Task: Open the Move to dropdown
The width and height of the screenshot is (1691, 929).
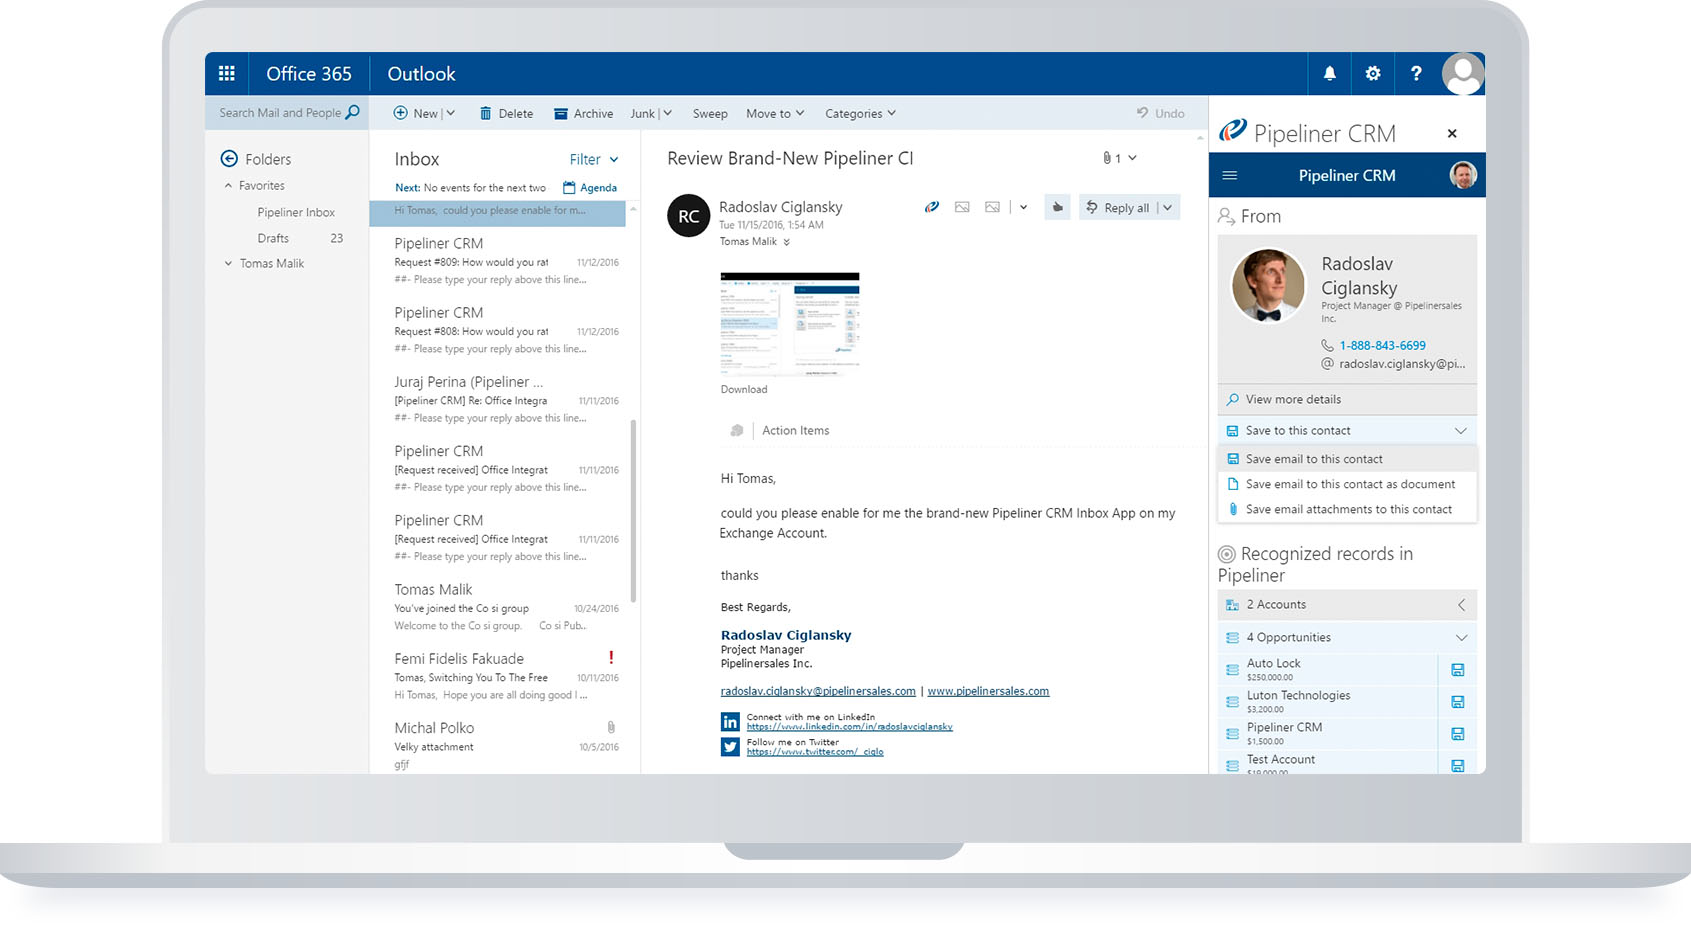Action: click(775, 113)
